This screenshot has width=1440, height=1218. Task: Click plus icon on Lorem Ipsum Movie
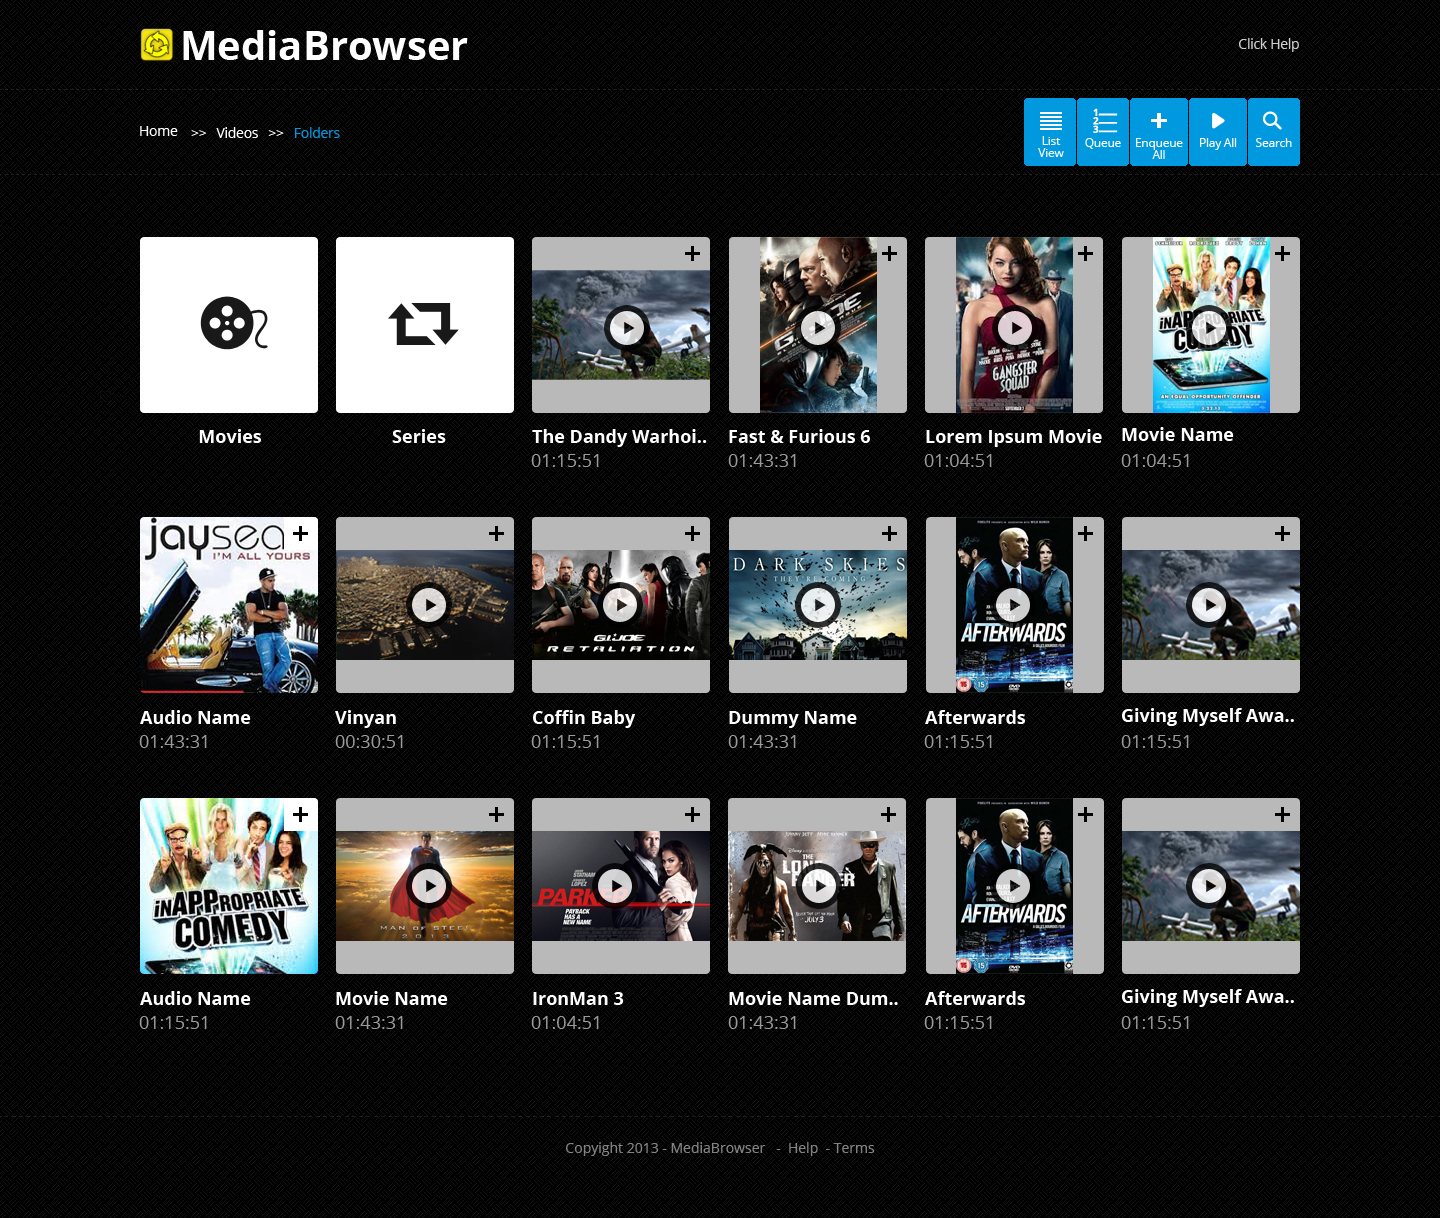[1085, 254]
